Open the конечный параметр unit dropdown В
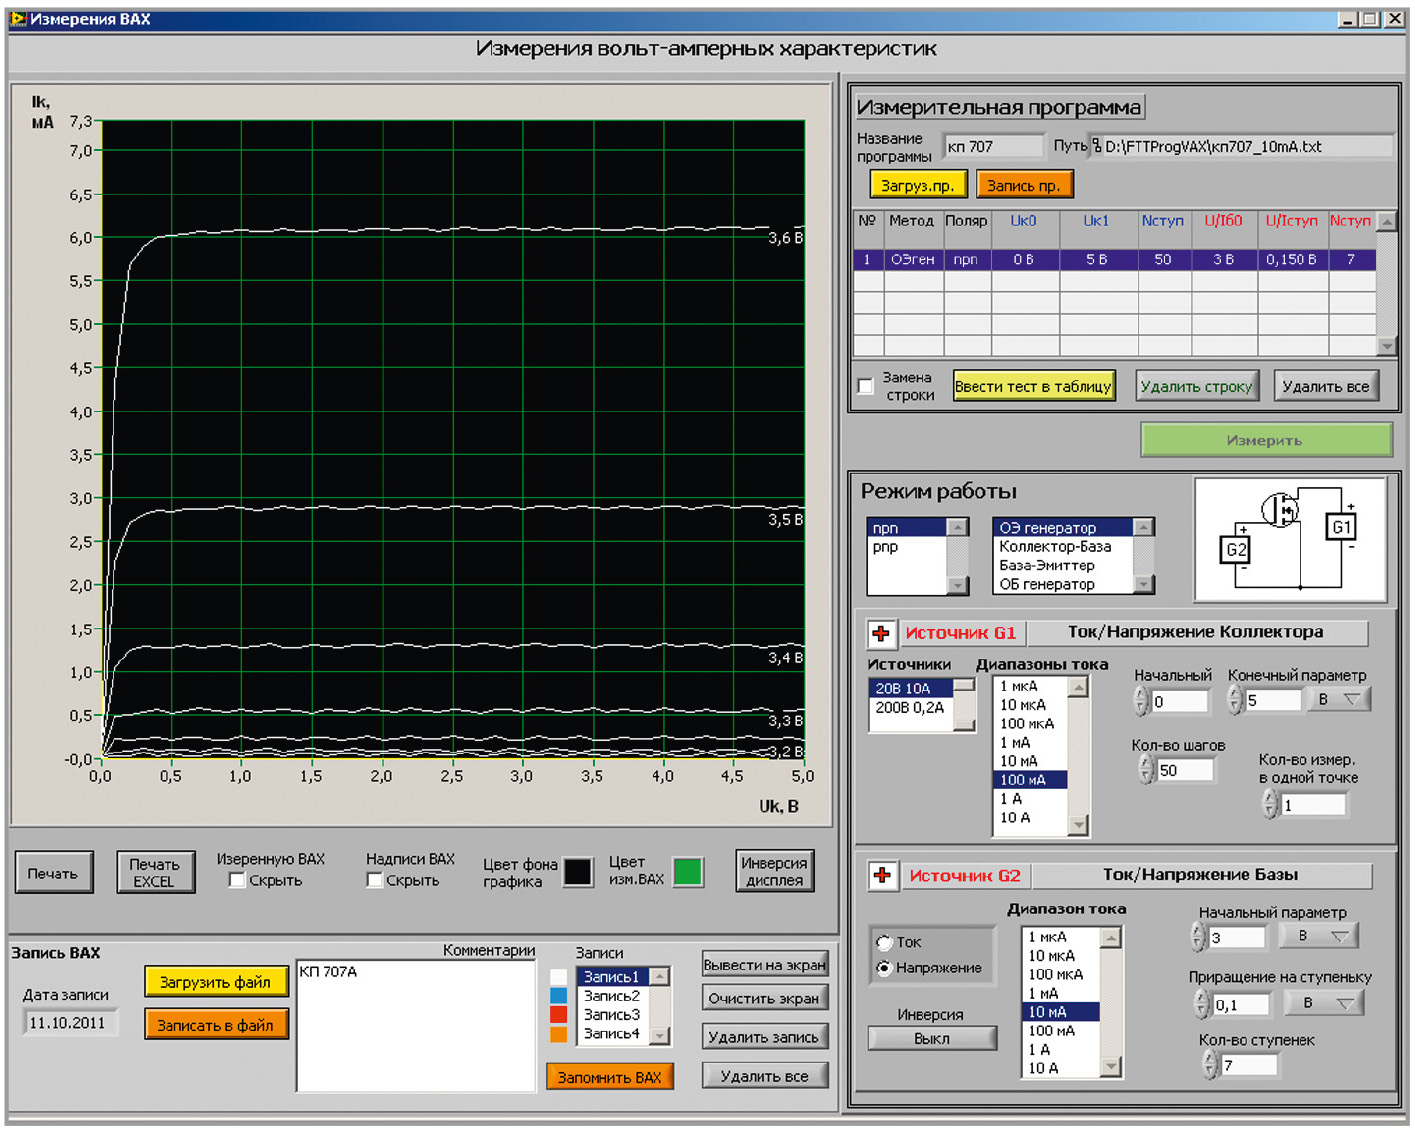 click(x=1339, y=700)
